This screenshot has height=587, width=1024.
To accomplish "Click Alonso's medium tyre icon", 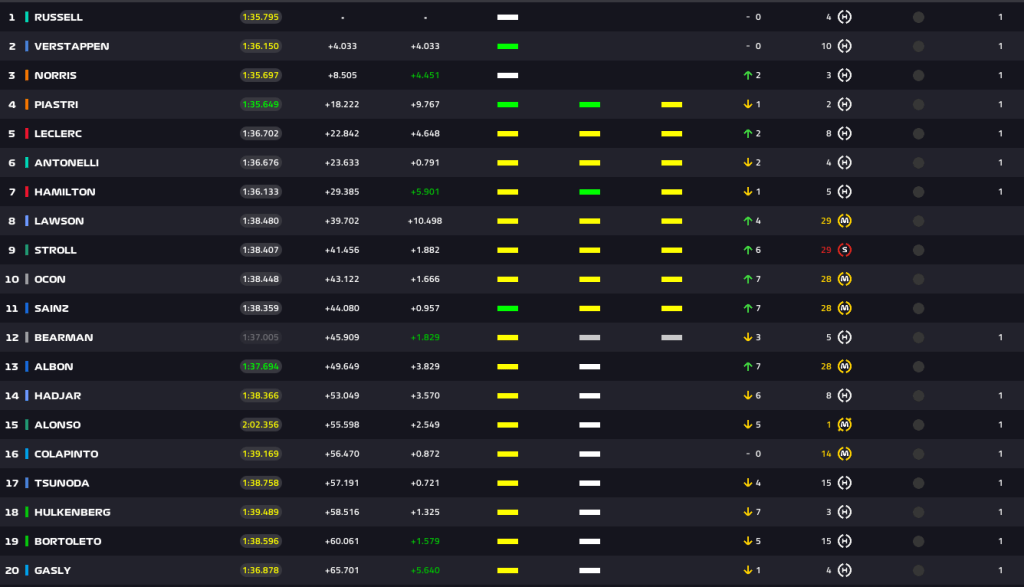I will (844, 424).
